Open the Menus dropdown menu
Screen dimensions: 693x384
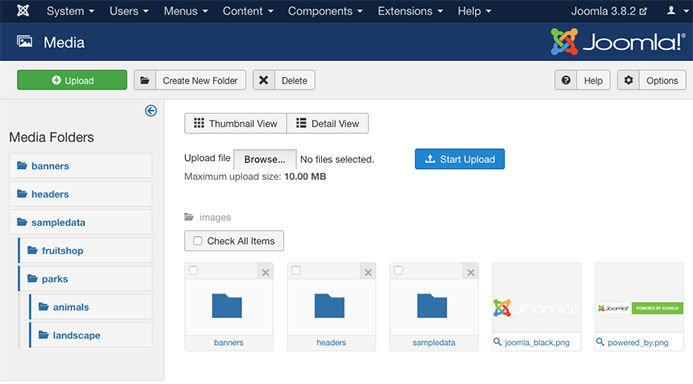(186, 11)
